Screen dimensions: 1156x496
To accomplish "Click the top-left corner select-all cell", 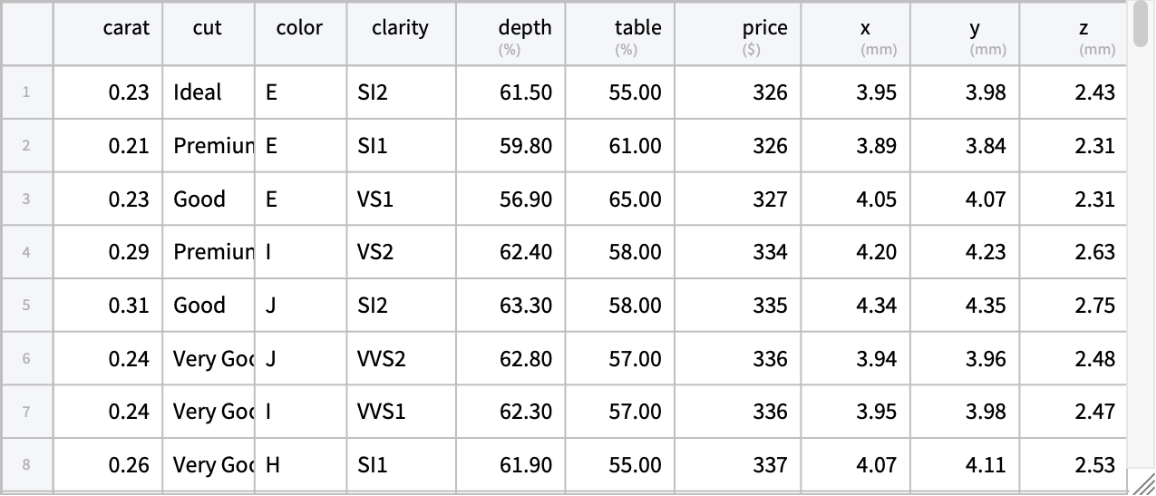I will pos(27,34).
